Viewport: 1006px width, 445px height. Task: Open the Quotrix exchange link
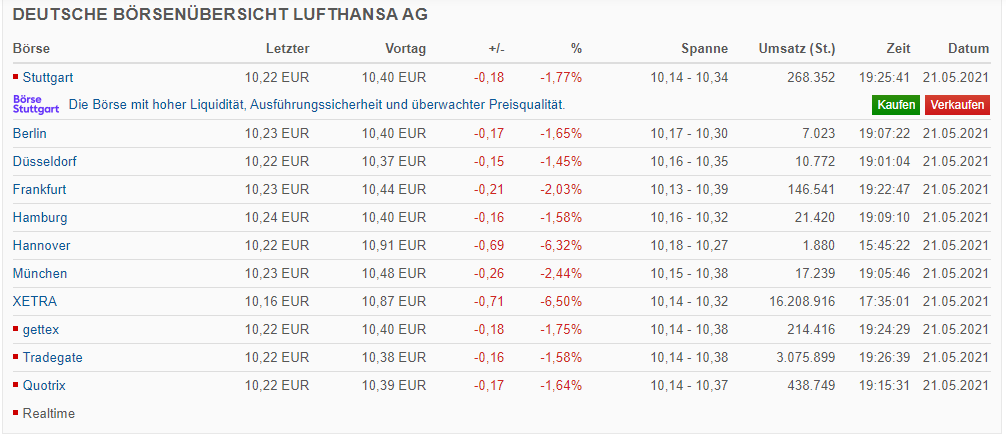click(x=48, y=385)
